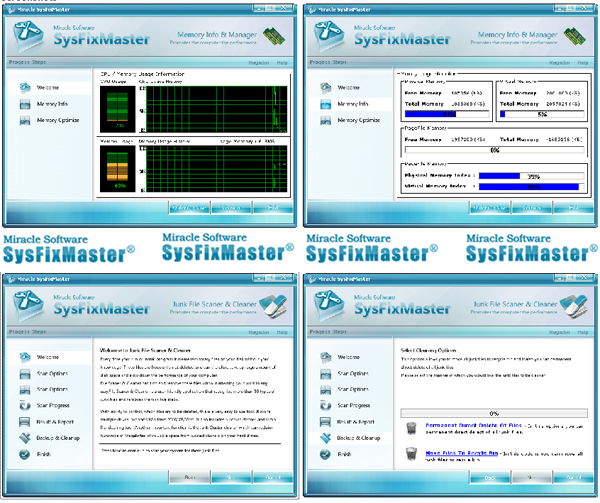Click Cancel button in cleaning options window
Screen dimensions: 600x503
[573, 477]
